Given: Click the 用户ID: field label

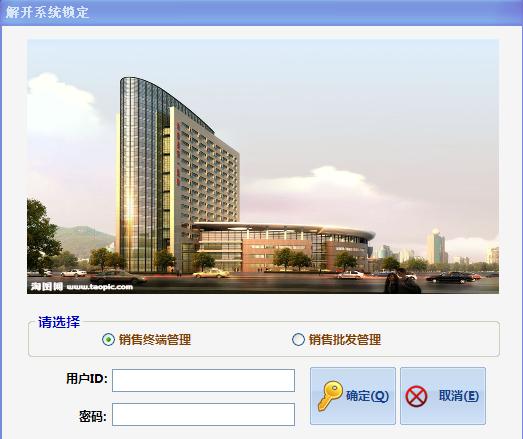Looking at the screenshot, I should point(87,379).
